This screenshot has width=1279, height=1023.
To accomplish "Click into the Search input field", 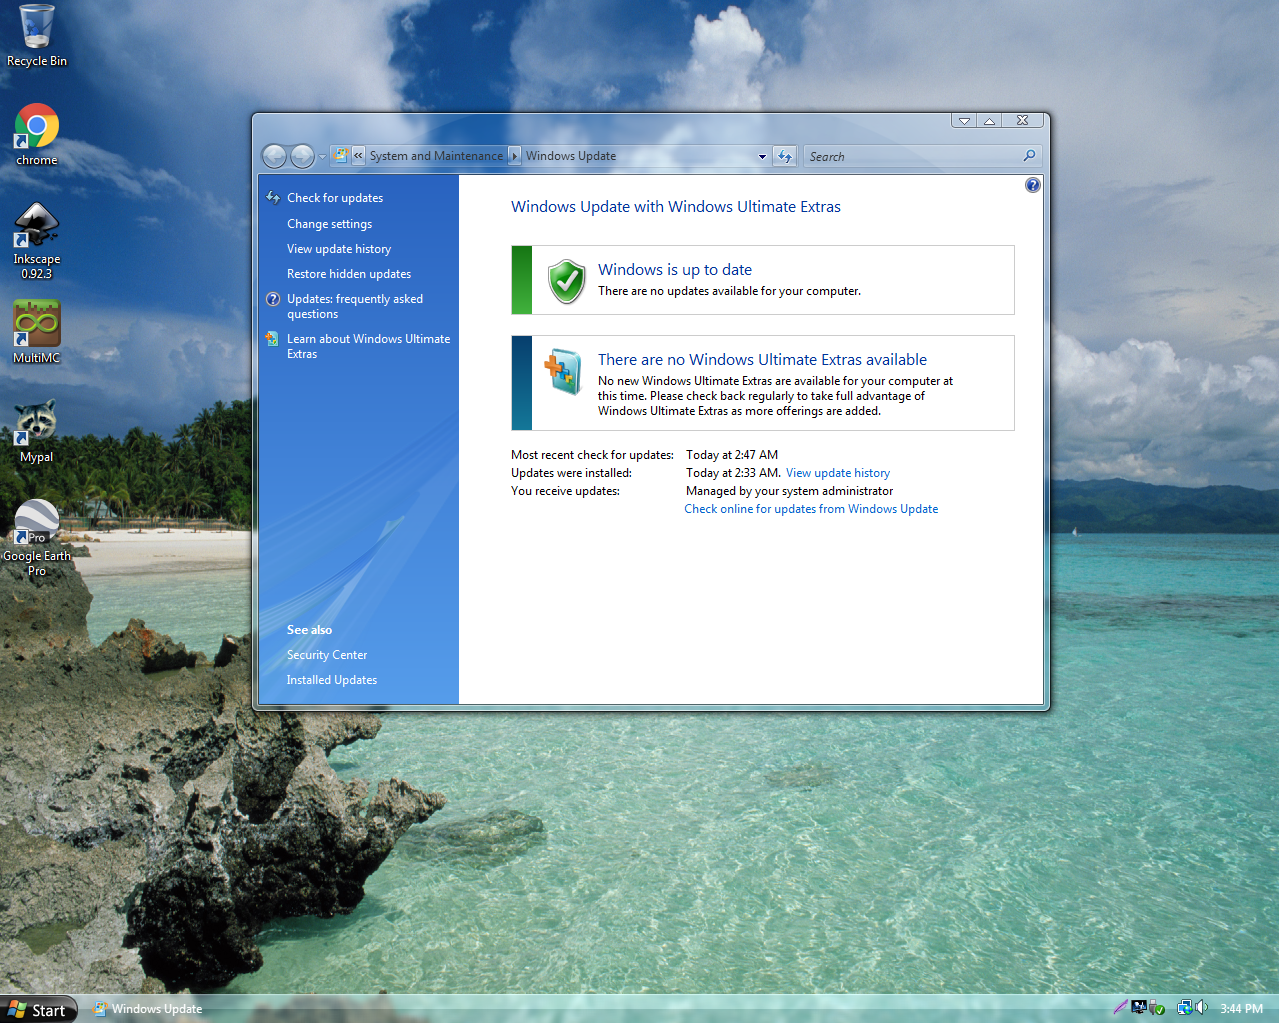I will pos(912,156).
